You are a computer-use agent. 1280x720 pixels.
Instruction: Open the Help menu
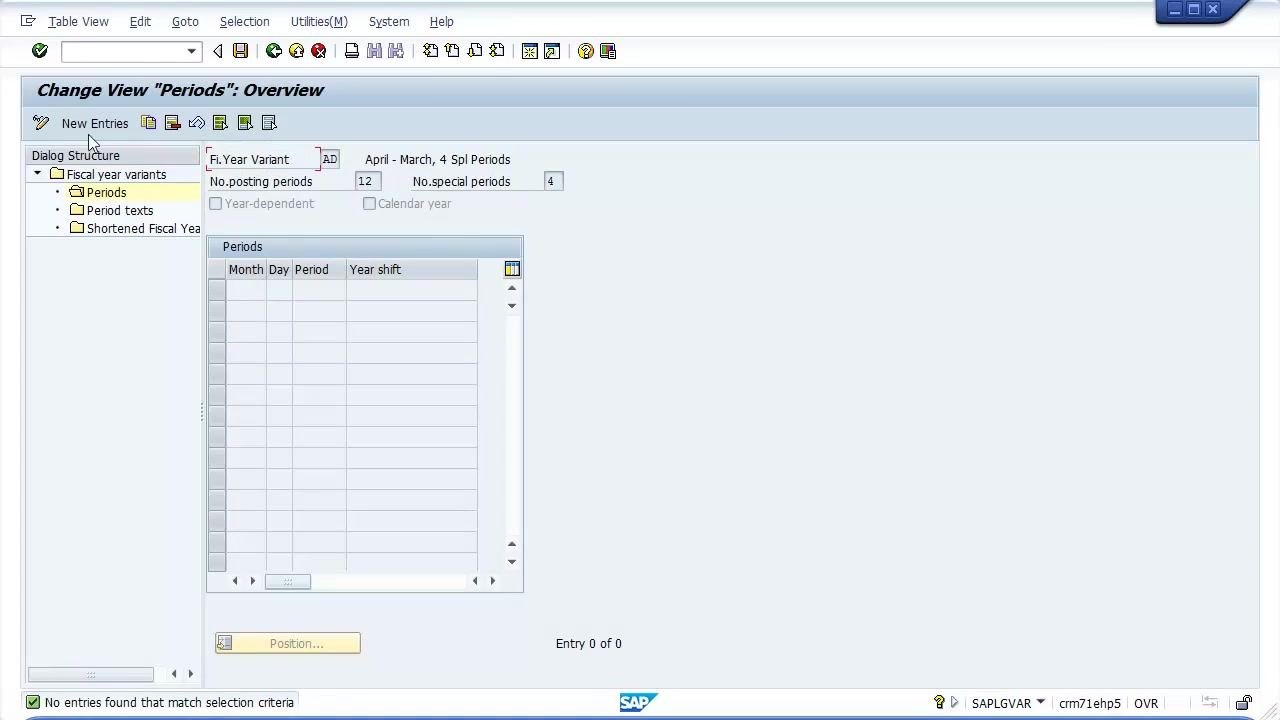(441, 21)
